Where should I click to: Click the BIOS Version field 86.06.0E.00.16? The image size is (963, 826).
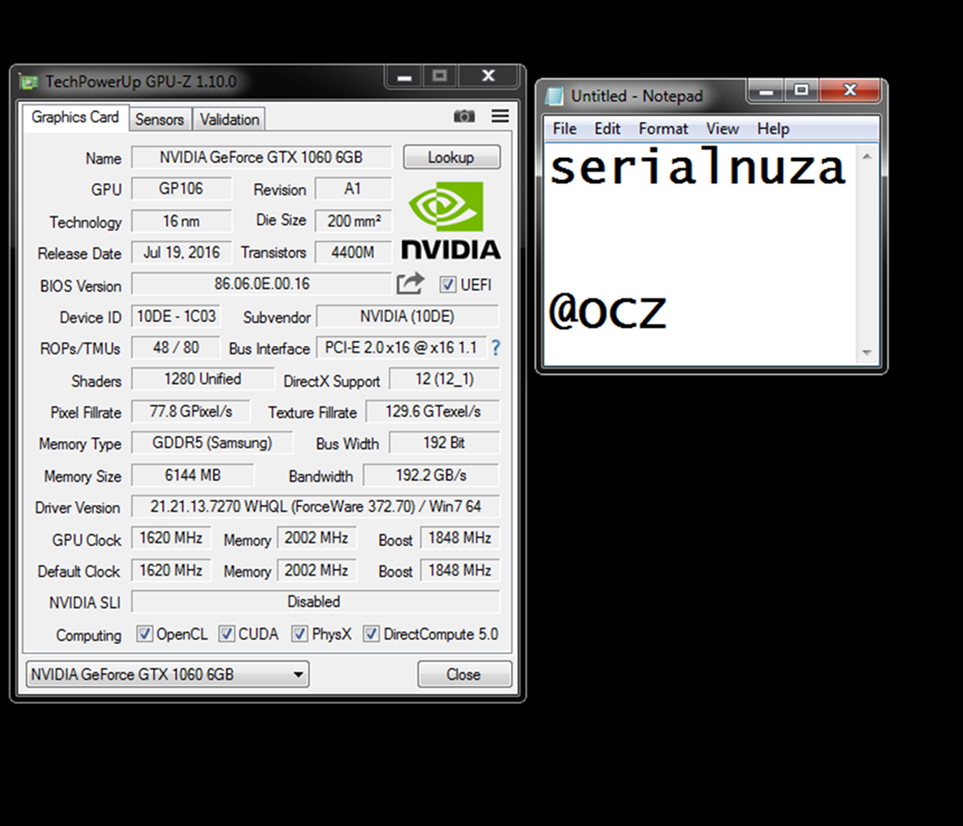pyautogui.click(x=262, y=284)
